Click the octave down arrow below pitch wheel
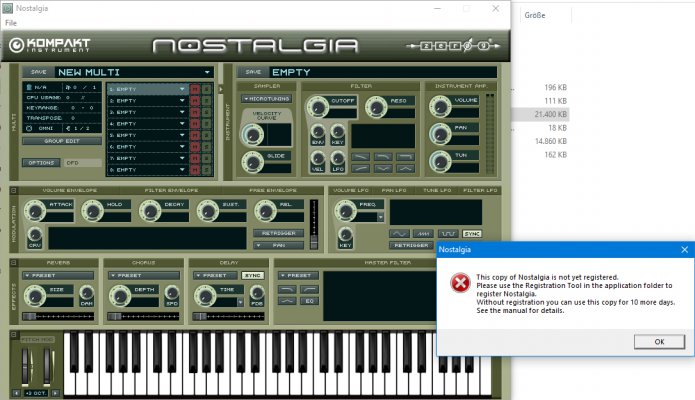695x400 pixels. tap(16, 393)
